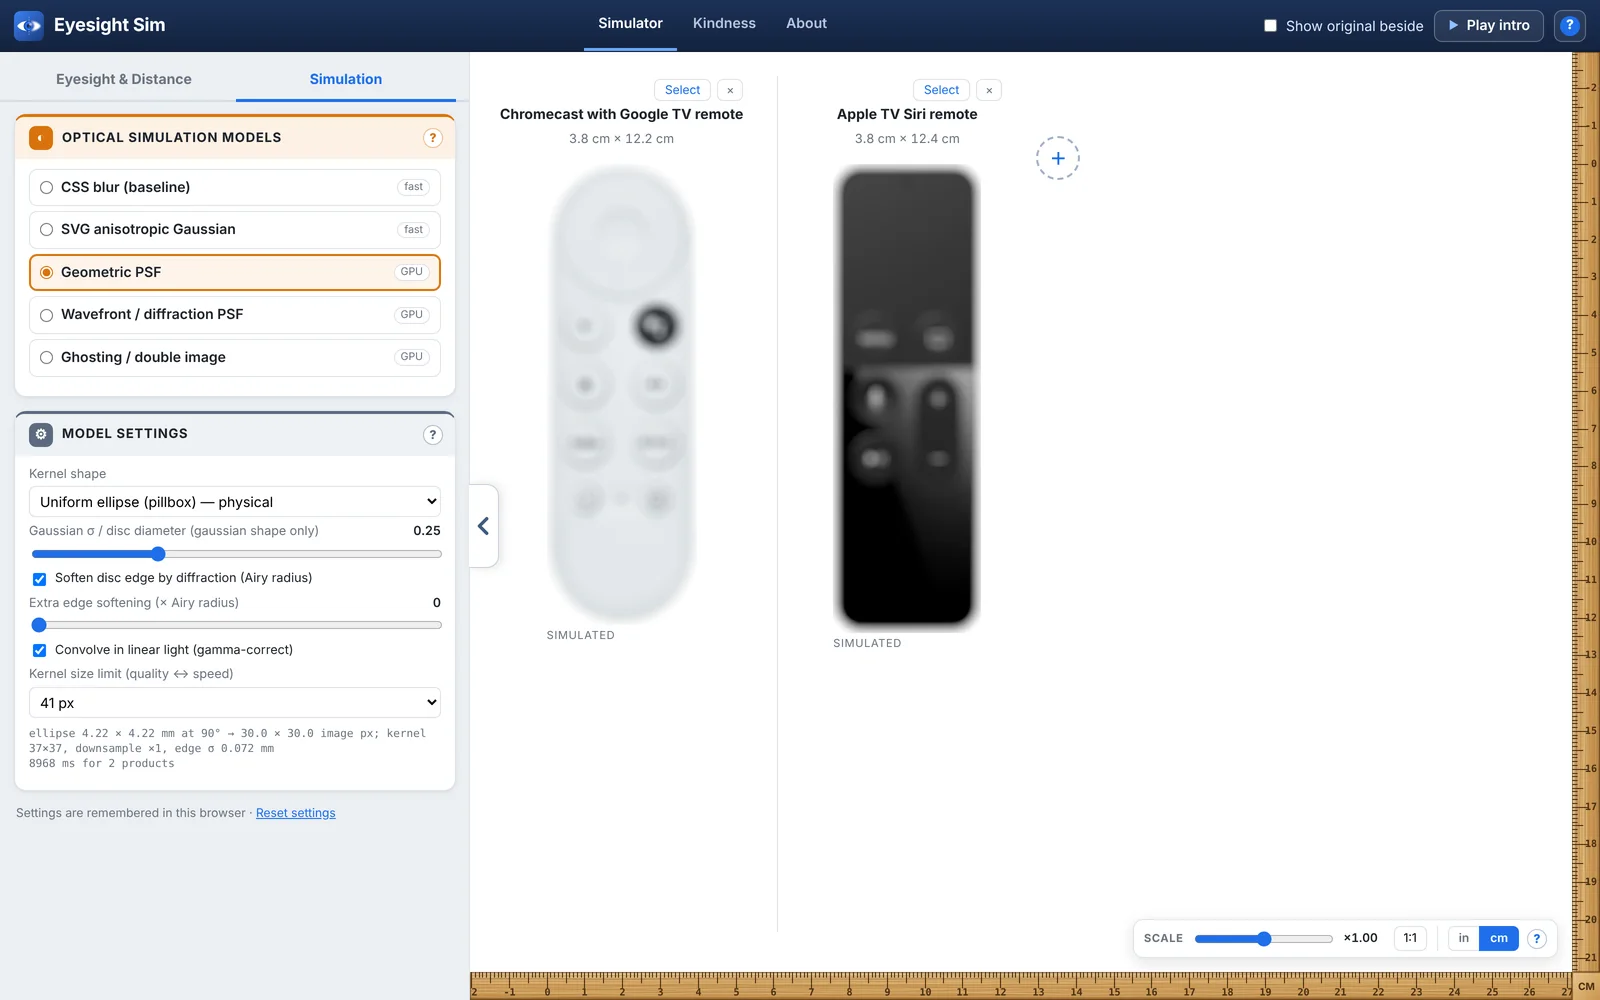Remove the Apple TV Siri remote with ×
The height and width of the screenshot is (1000, 1600).
click(x=989, y=90)
